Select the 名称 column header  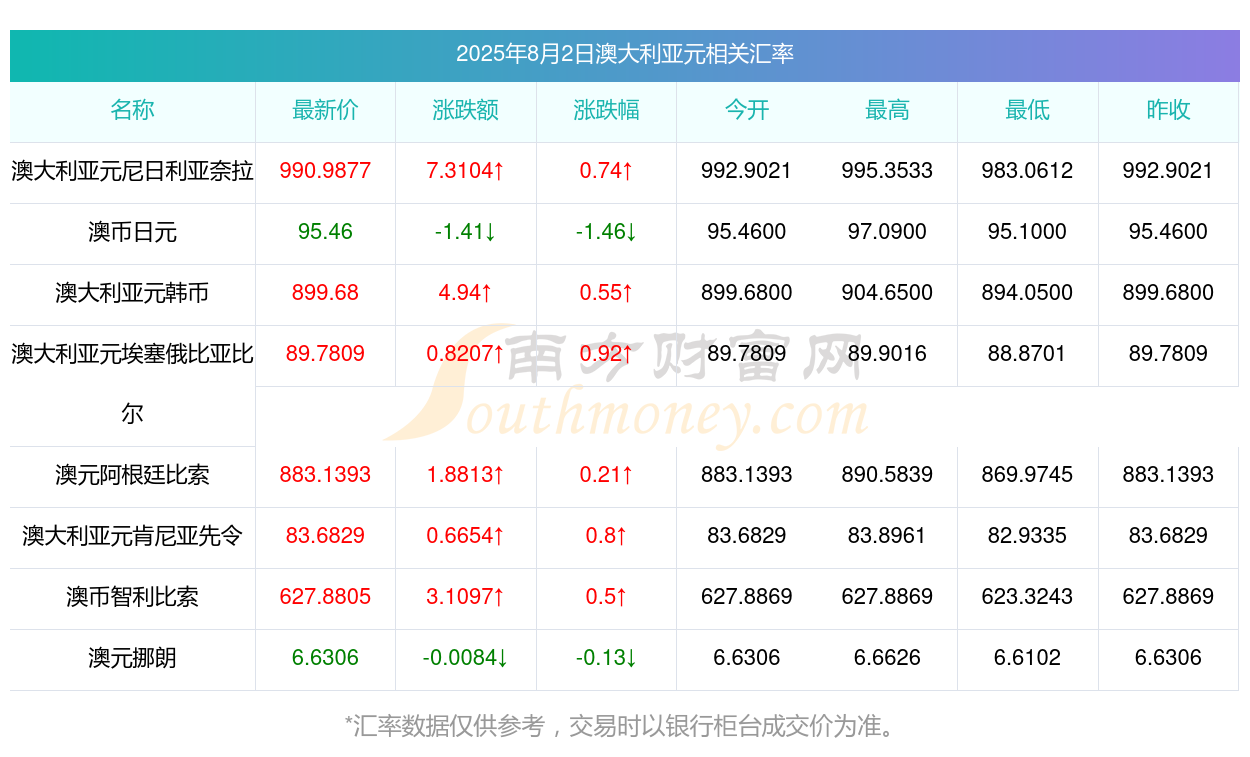[x=132, y=110]
